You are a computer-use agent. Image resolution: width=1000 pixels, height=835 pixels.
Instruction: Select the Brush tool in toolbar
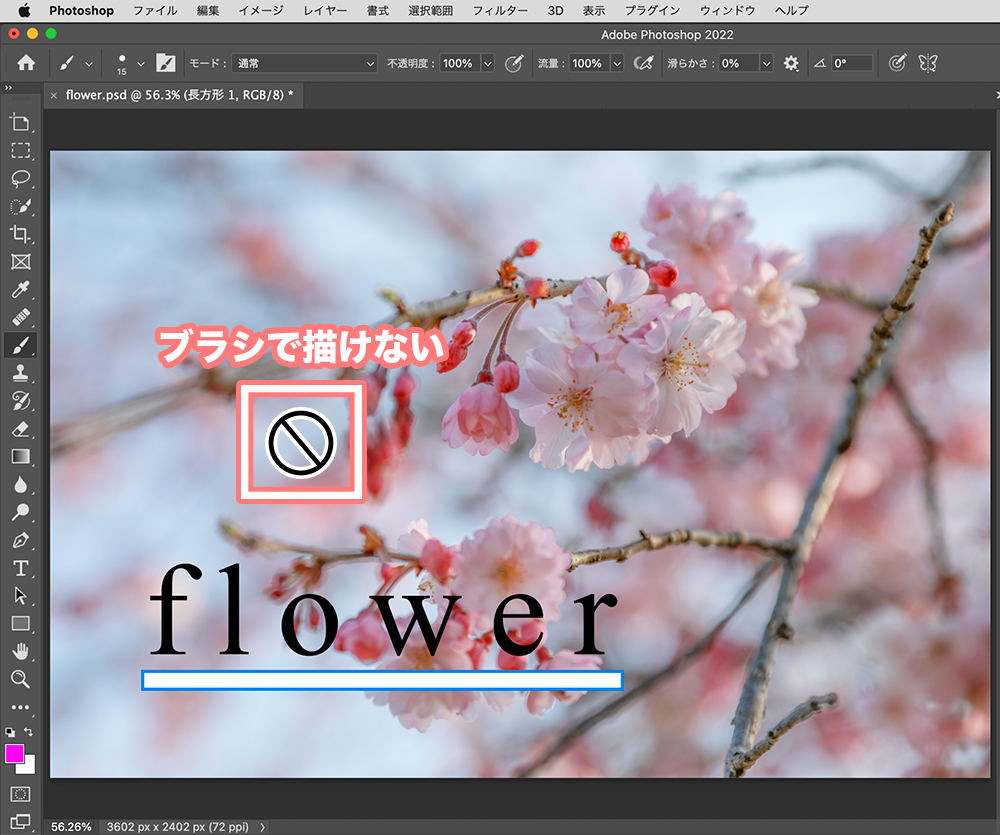[20, 345]
